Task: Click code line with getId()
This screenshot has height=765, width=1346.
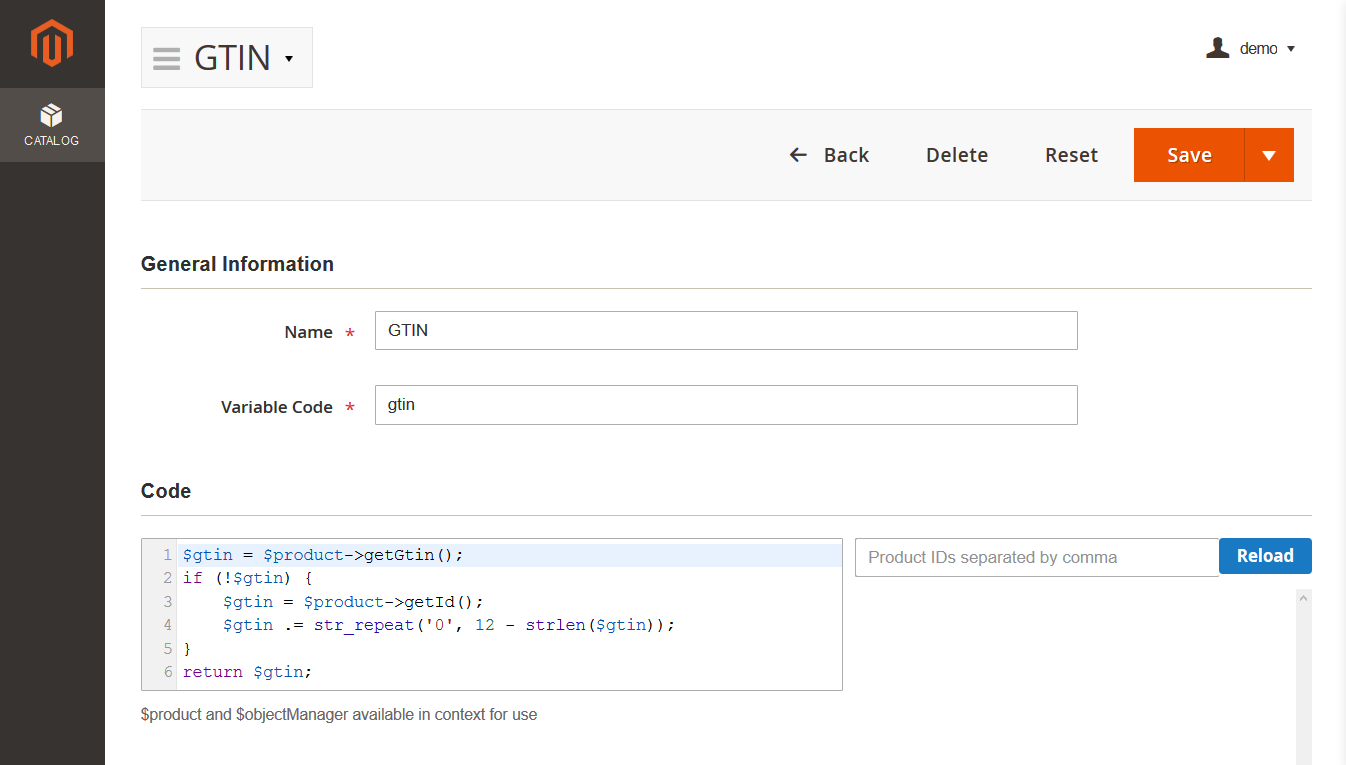Action: tap(353, 602)
